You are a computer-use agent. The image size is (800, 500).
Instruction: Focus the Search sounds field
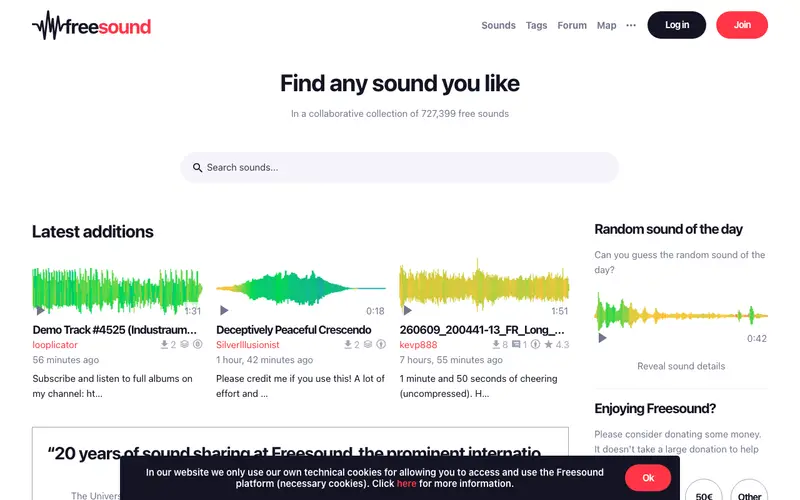[x=399, y=167]
